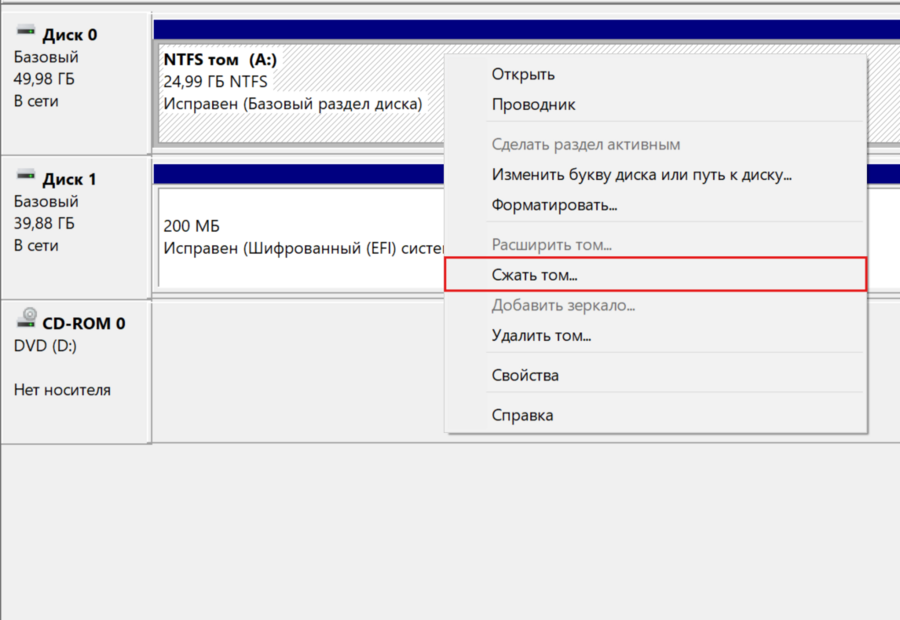Select Проводник in the context menu
The image size is (900, 620).
pyautogui.click(x=533, y=105)
